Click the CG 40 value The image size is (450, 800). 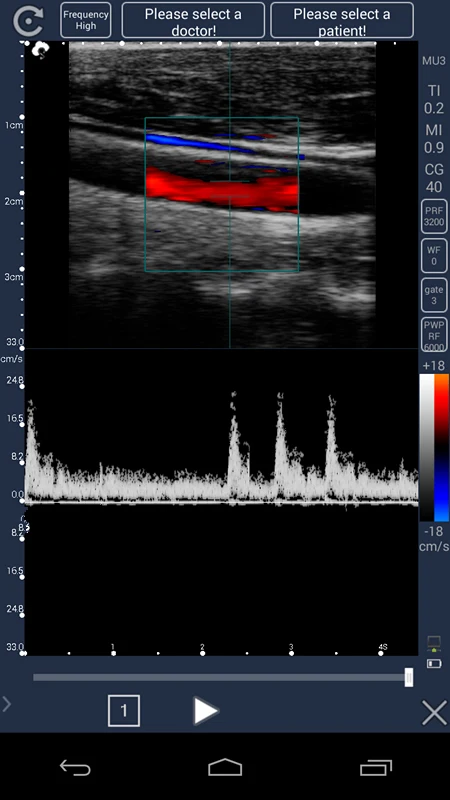434,178
